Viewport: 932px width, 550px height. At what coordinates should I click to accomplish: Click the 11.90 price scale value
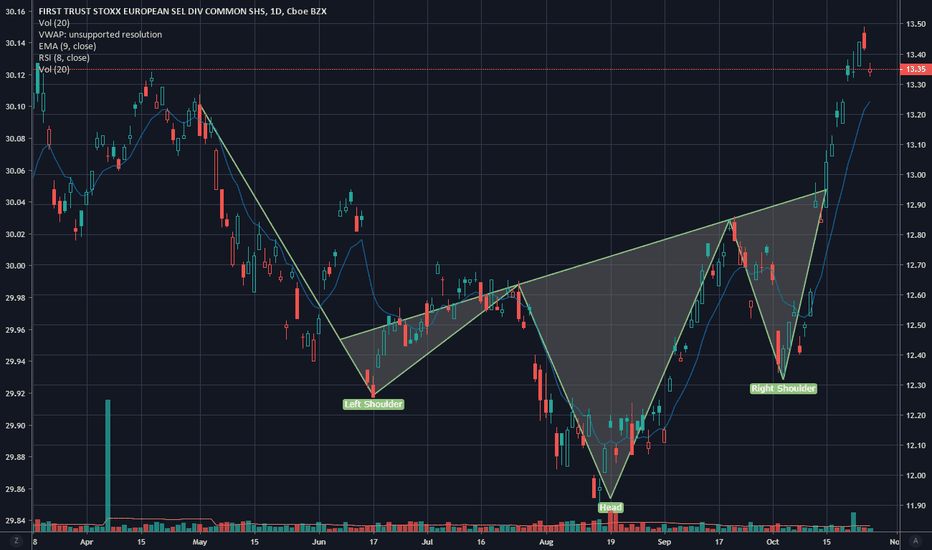[915, 506]
